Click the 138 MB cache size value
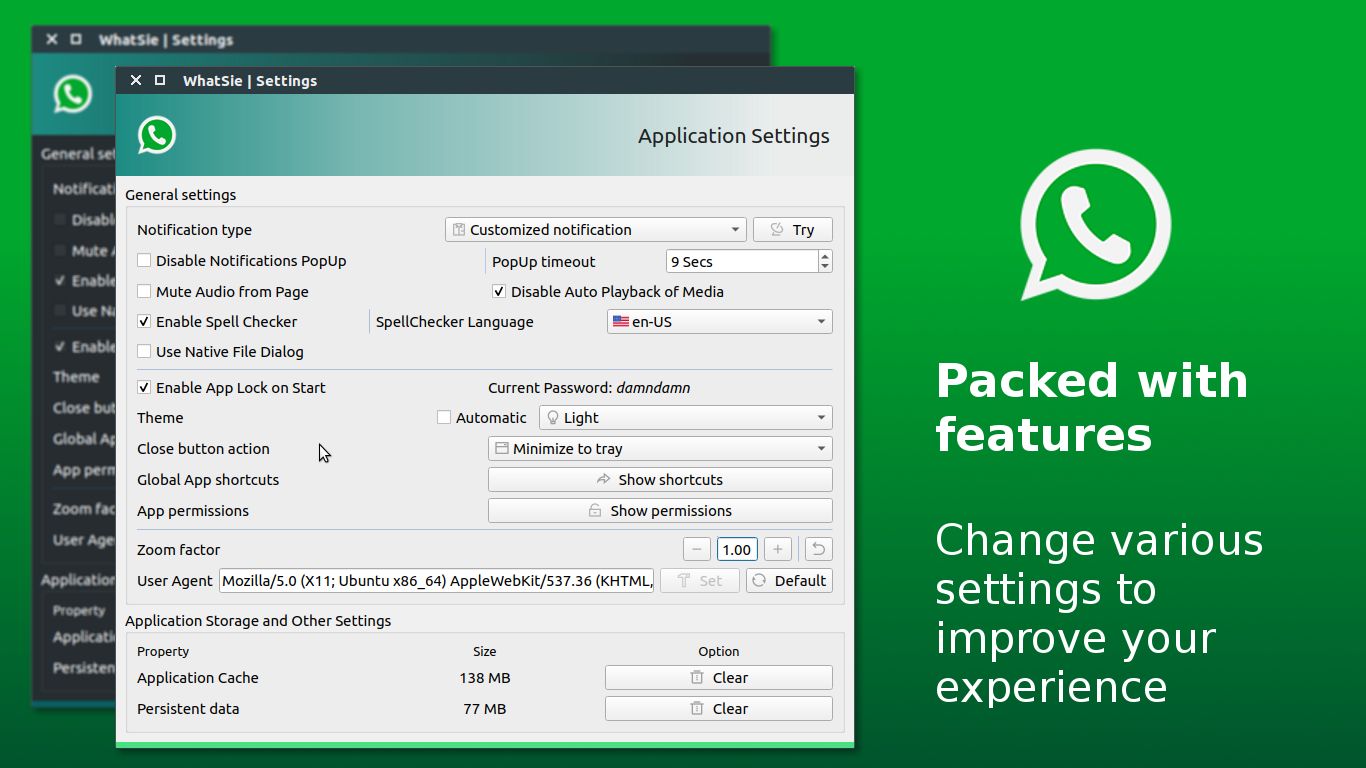This screenshot has height=768, width=1366. coord(485,678)
